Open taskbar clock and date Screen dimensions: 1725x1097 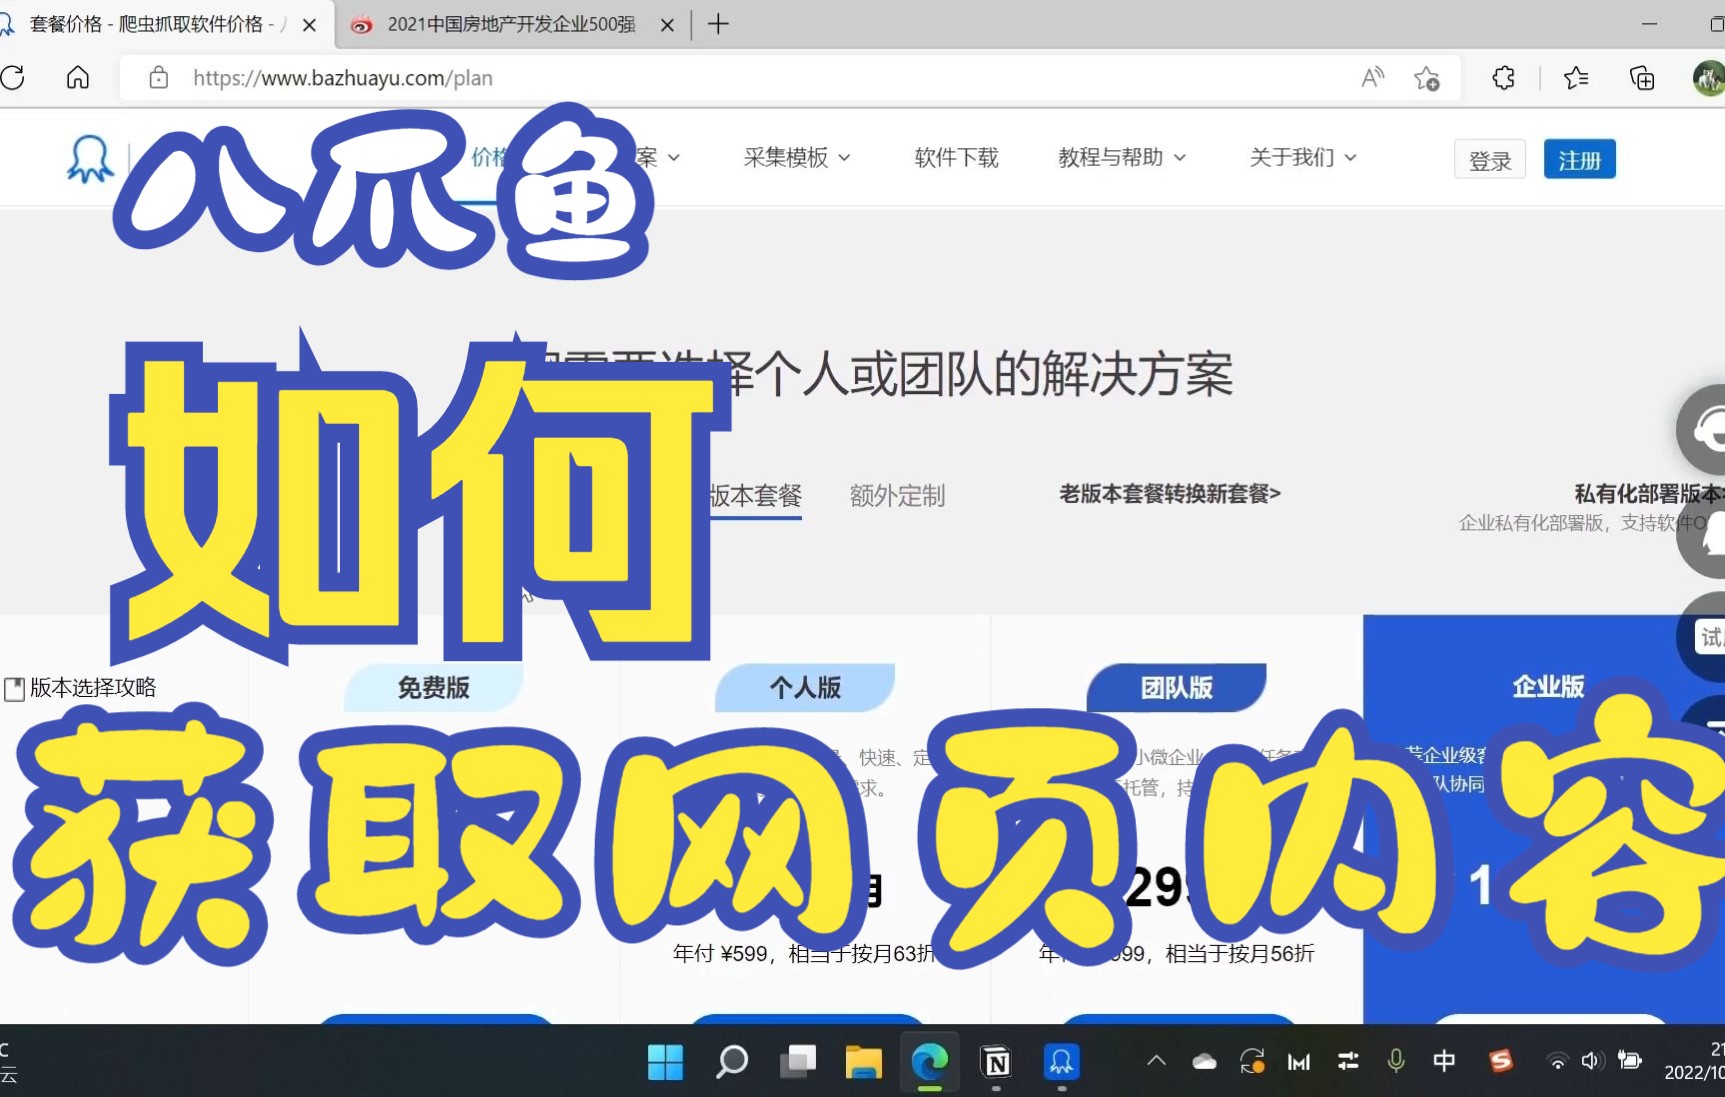[1695, 1061]
